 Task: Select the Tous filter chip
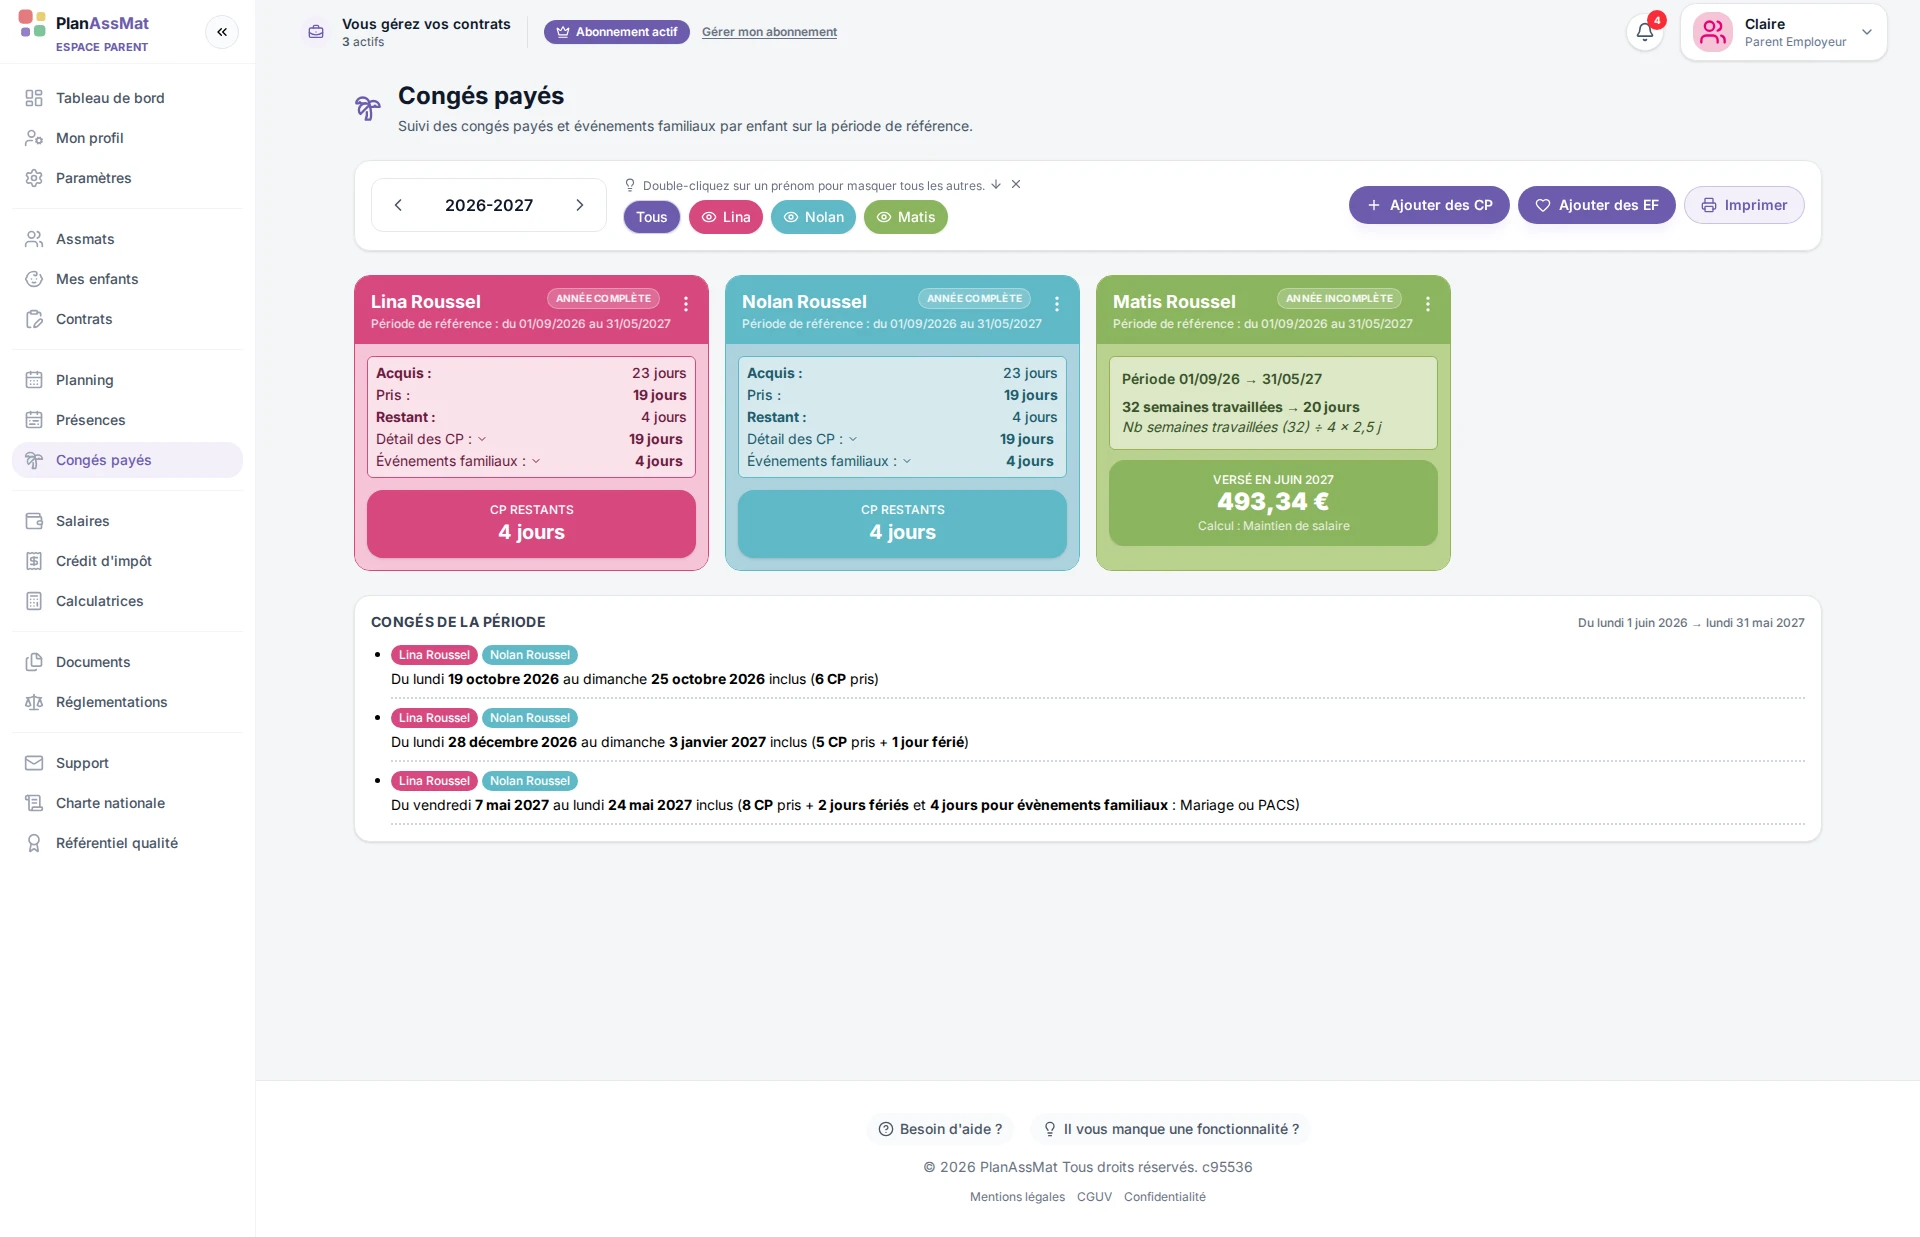coord(652,217)
